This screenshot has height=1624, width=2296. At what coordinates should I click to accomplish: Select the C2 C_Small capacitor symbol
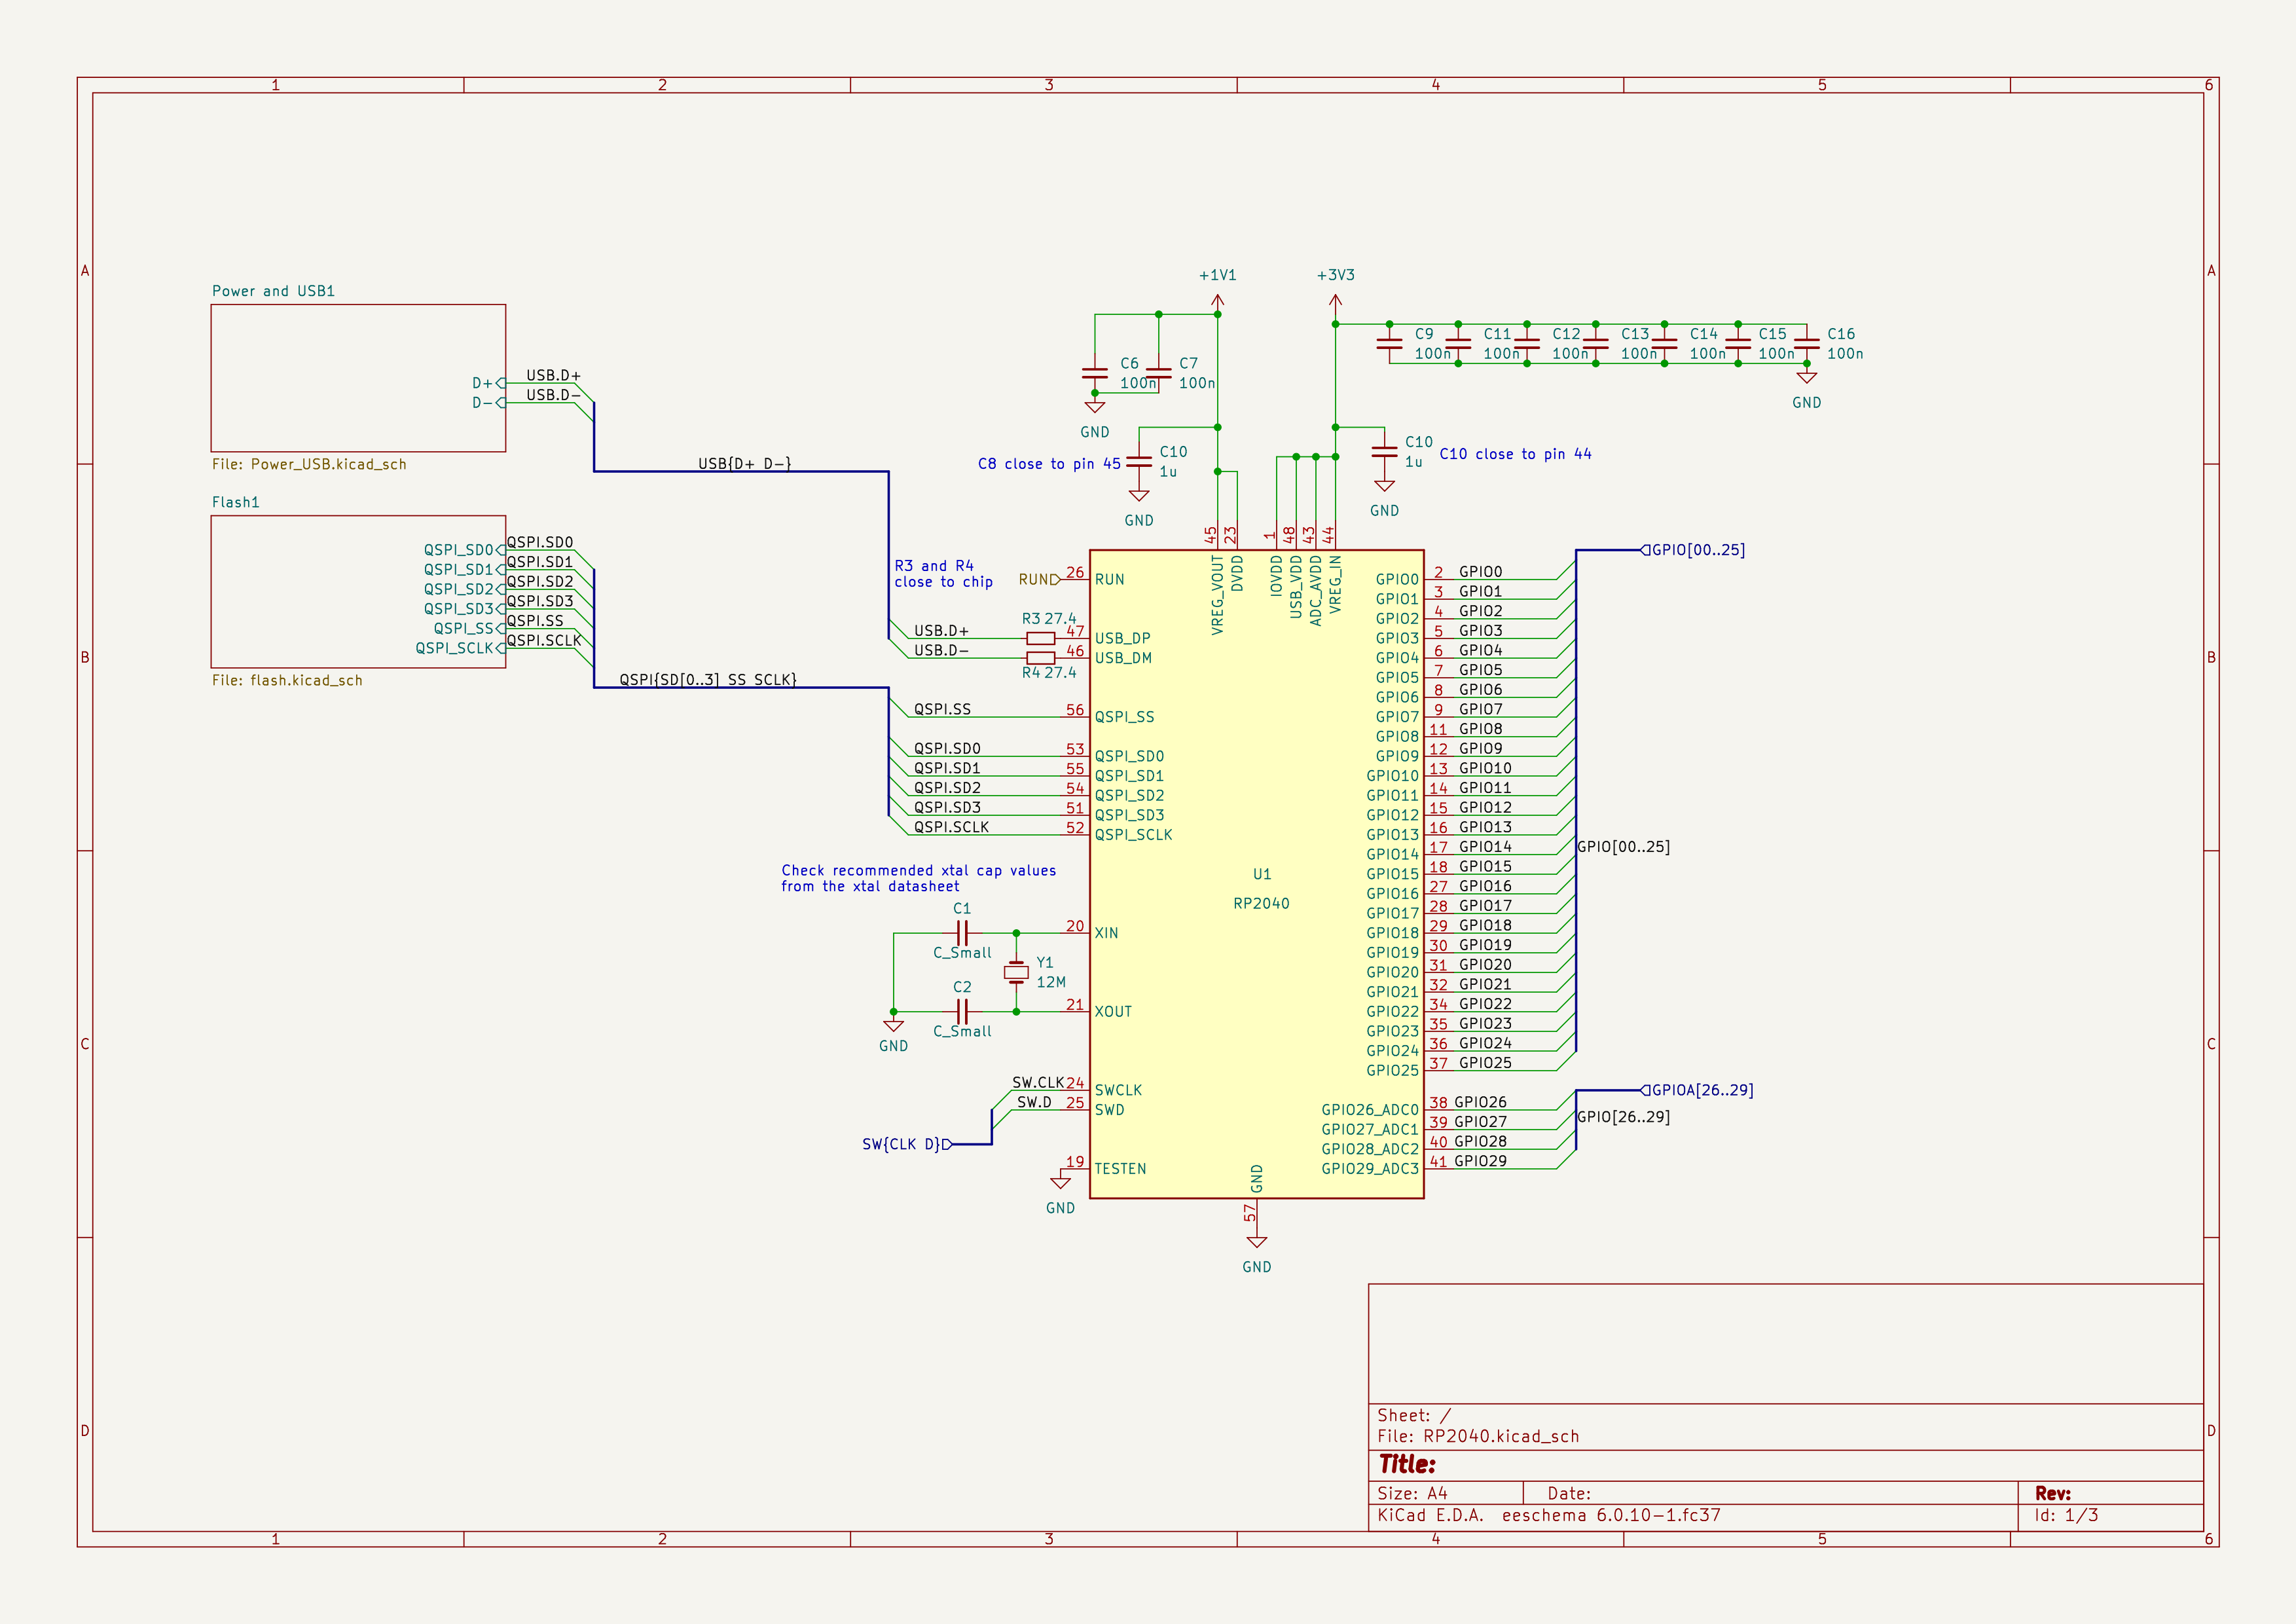click(x=962, y=1012)
